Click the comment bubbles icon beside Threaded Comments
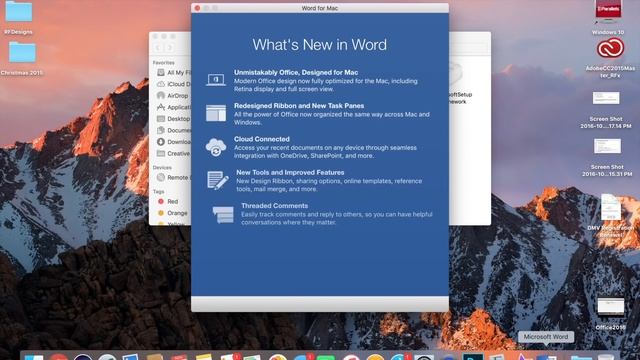The width and height of the screenshot is (640, 360). tap(223, 214)
